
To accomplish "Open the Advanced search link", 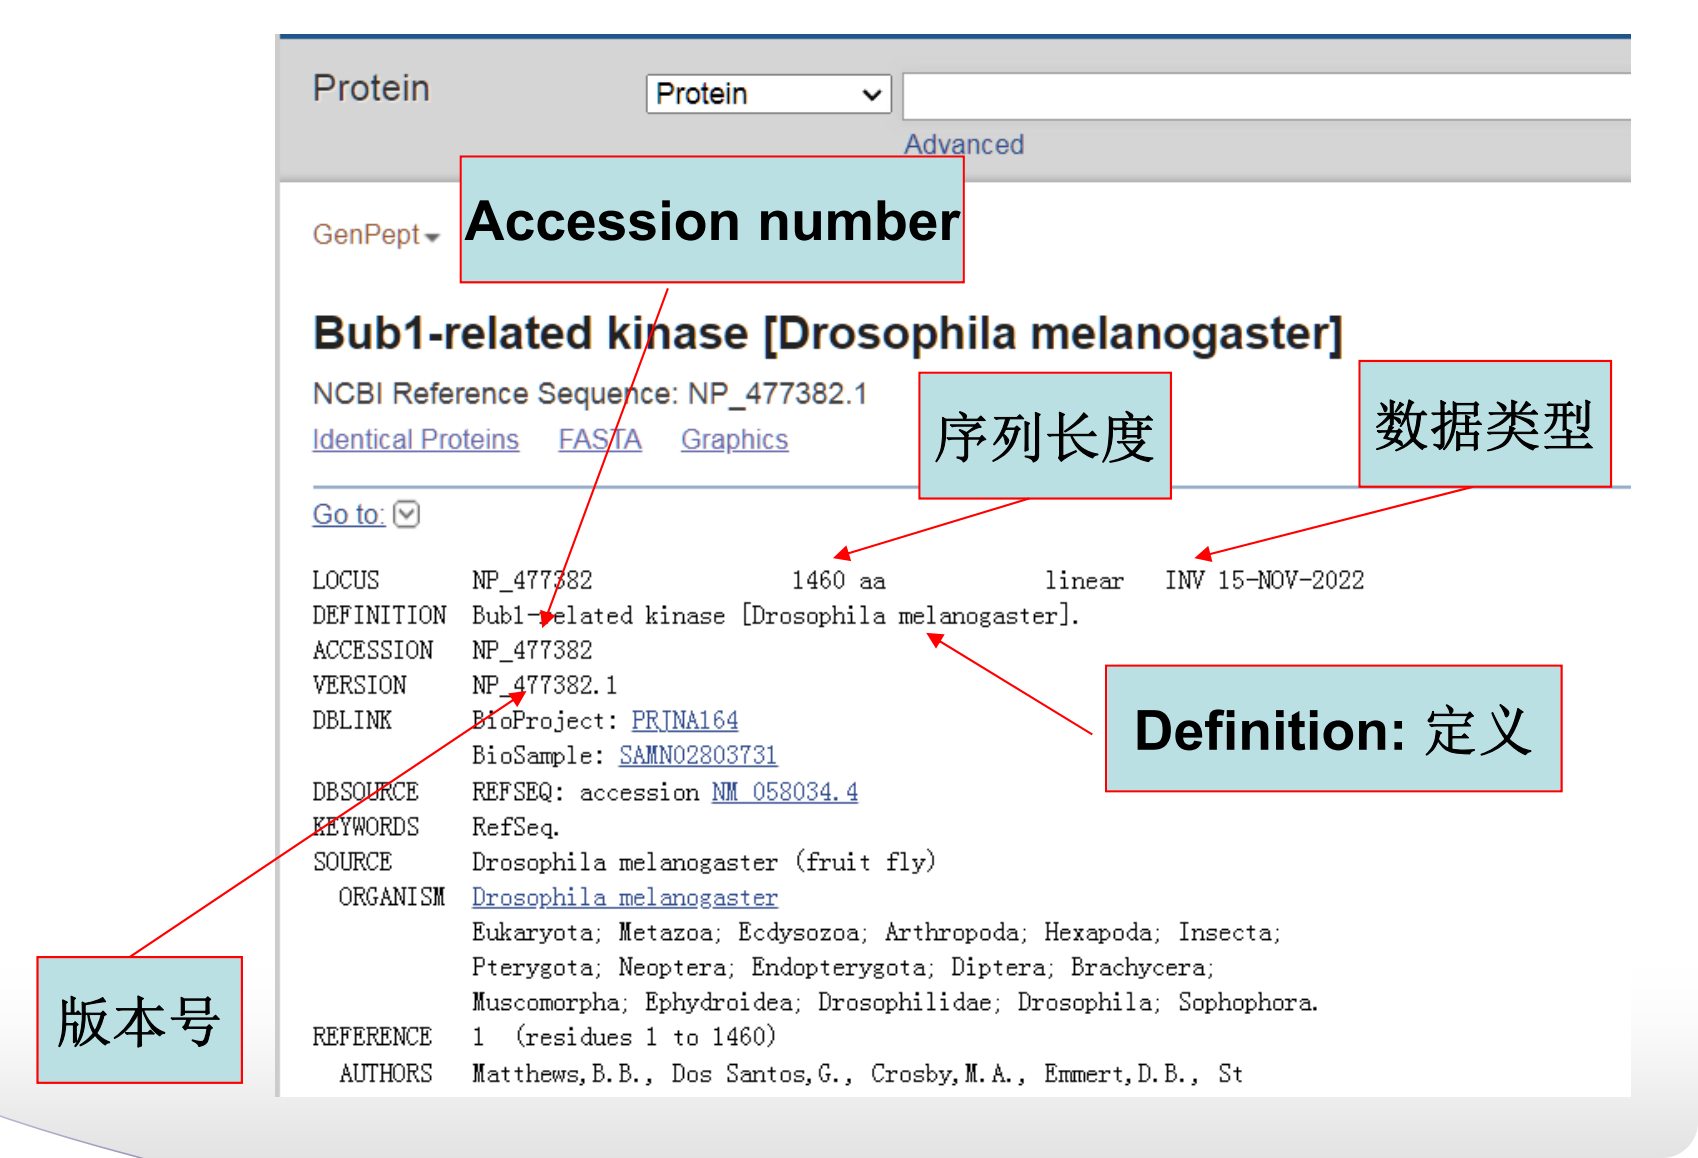I will (x=964, y=145).
